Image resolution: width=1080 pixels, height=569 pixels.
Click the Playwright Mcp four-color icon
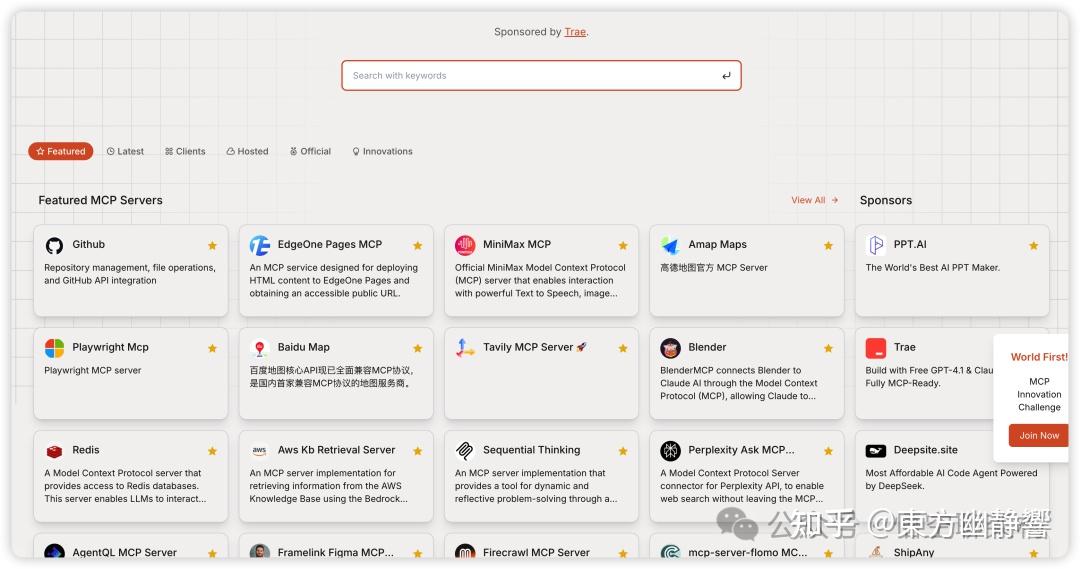[x=54, y=348]
